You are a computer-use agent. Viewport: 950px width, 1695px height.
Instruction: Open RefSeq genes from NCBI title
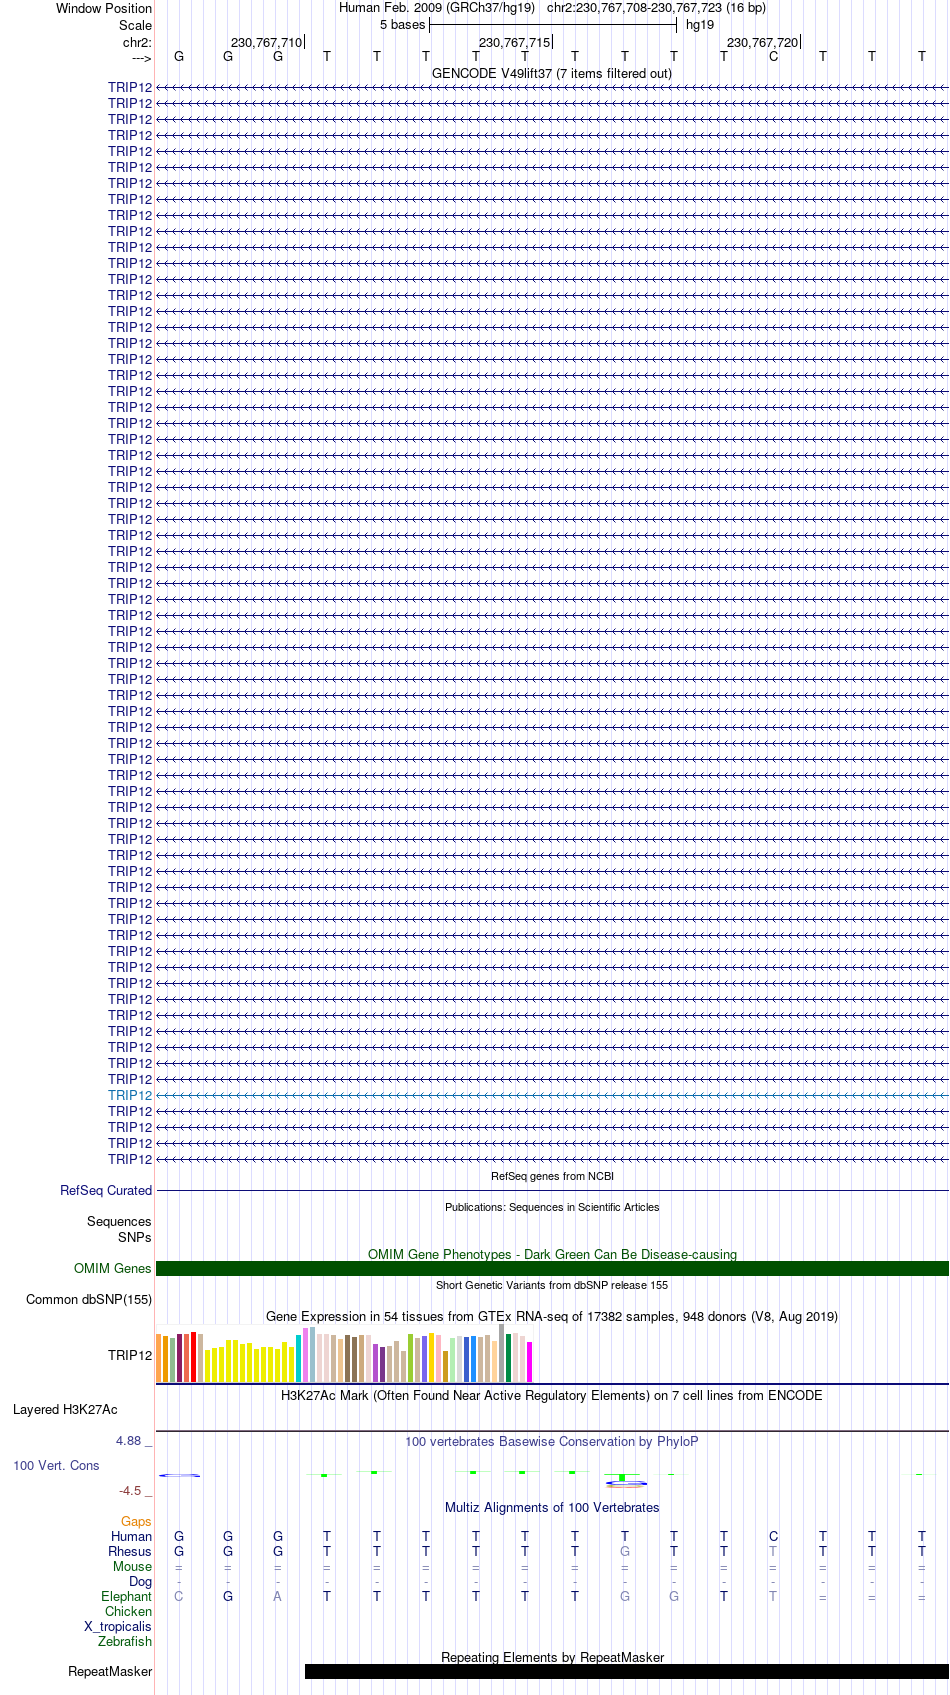[x=552, y=1176]
